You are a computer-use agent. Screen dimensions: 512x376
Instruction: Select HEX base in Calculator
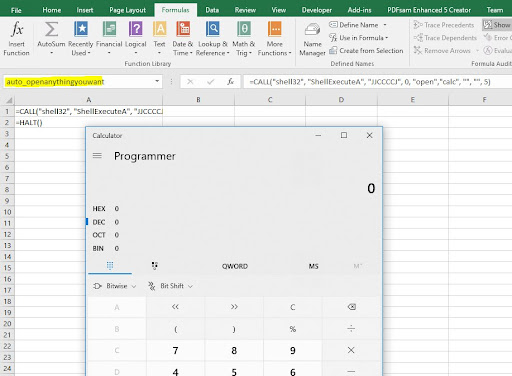pos(106,209)
